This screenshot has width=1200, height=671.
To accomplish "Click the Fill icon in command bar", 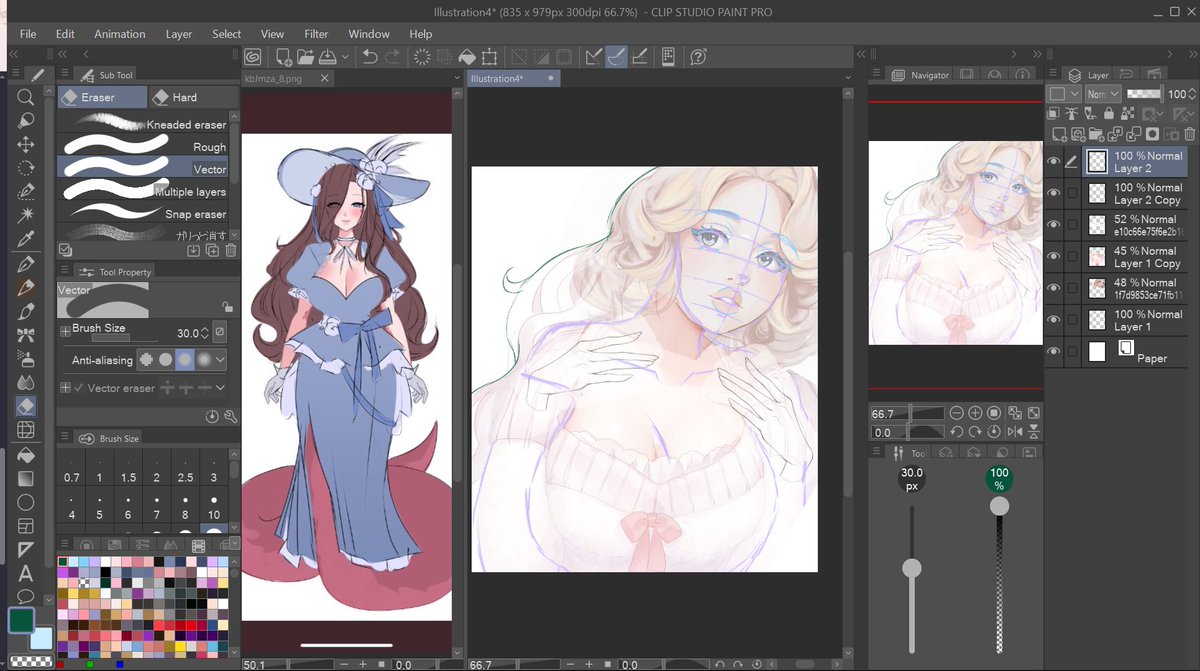I will point(467,57).
